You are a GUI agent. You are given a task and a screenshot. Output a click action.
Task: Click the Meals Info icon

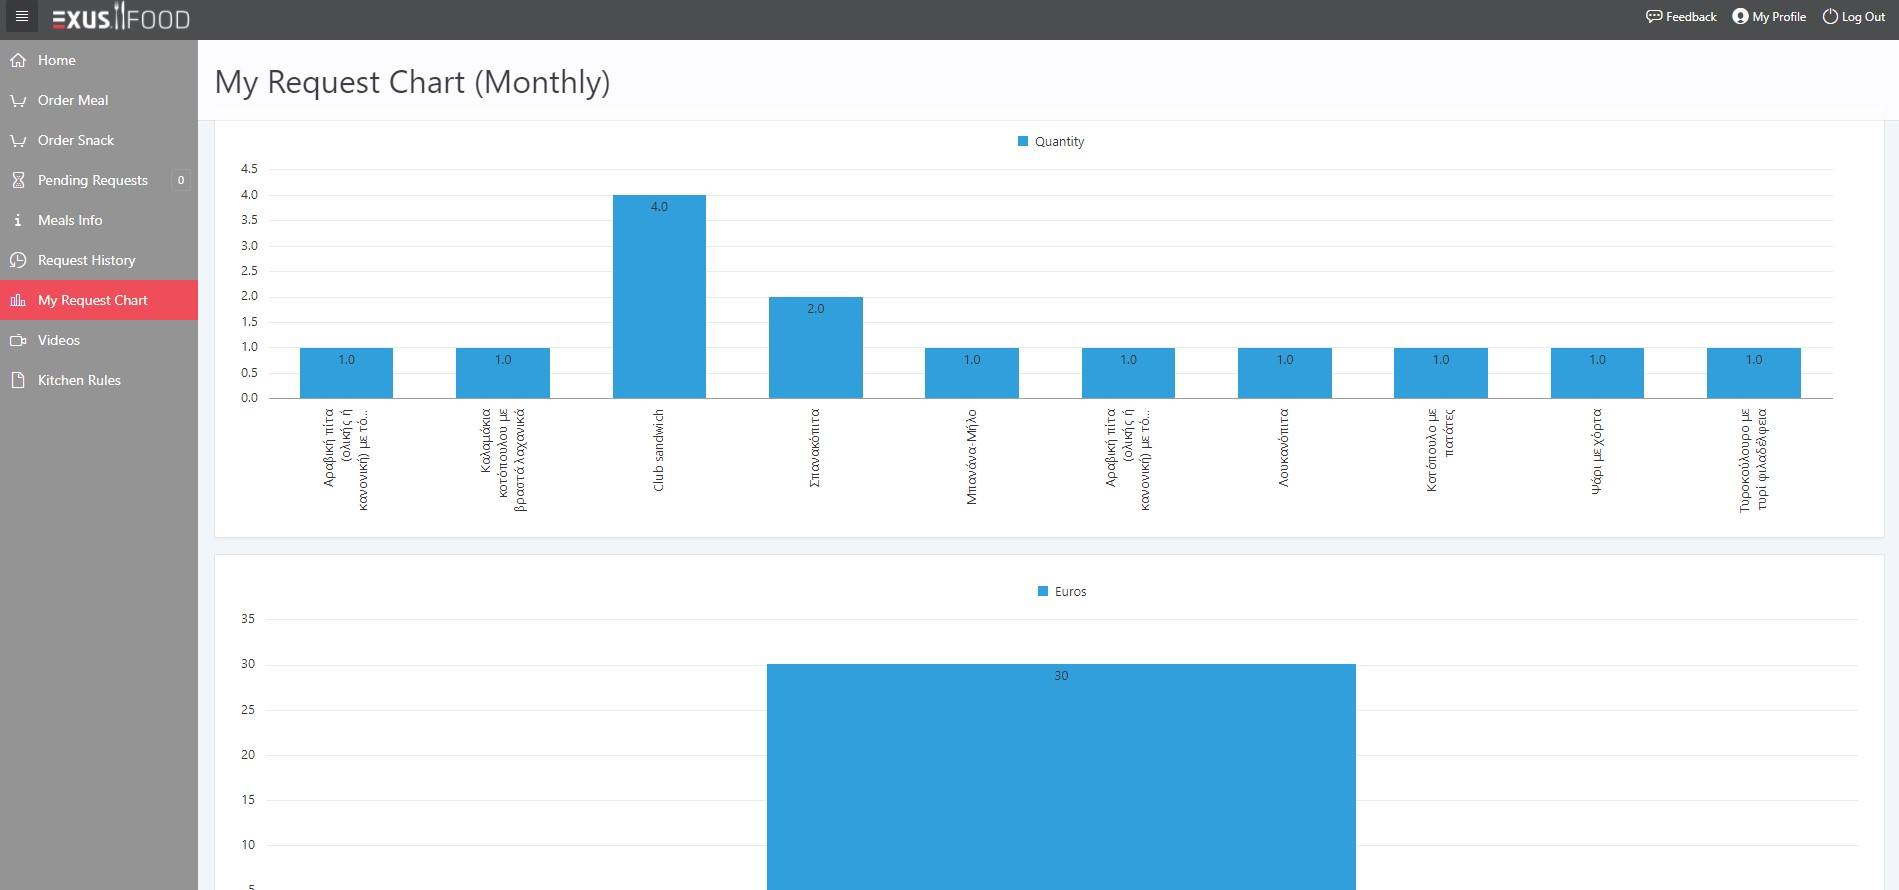(x=18, y=220)
